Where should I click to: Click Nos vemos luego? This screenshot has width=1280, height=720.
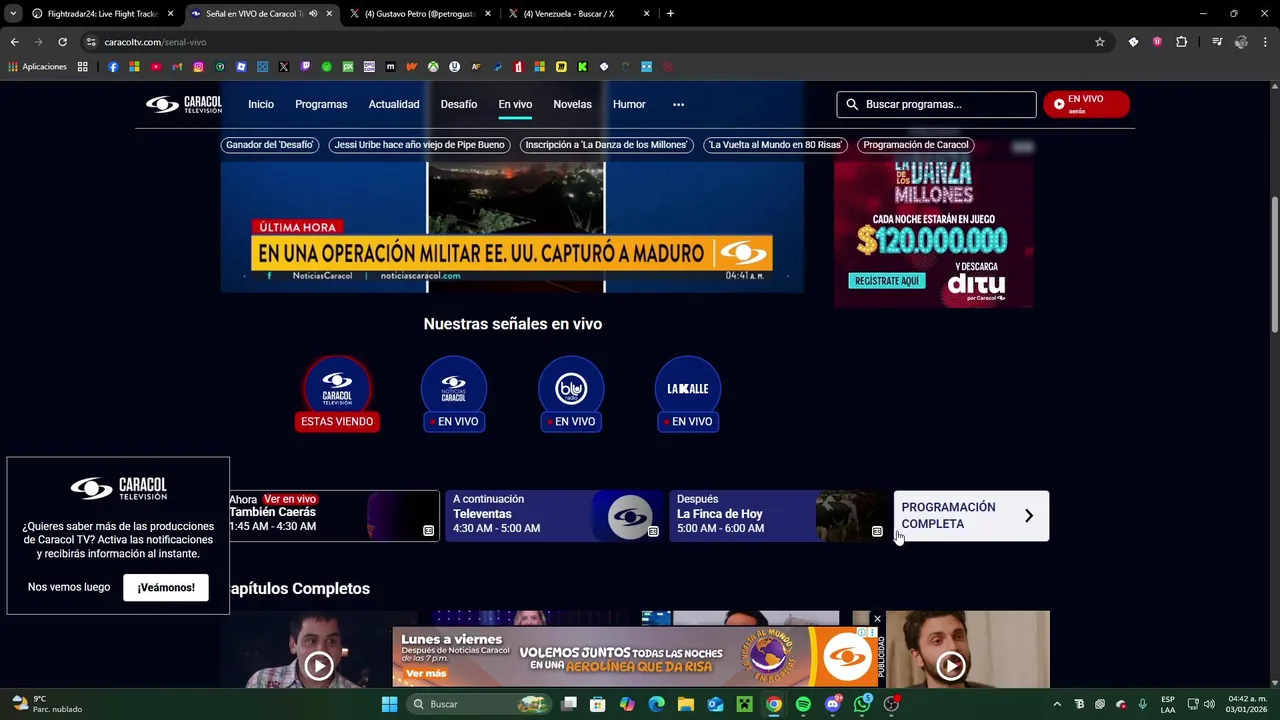coord(69,587)
